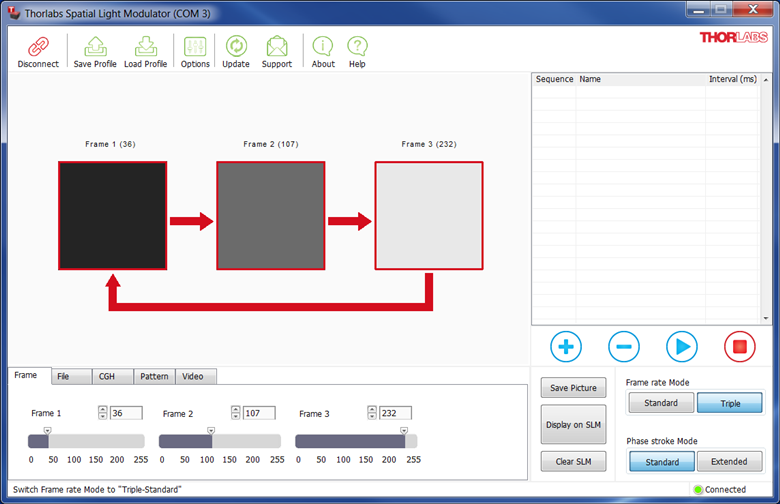Viewport: 780px width, 504px height.
Task: Click the Save Profile icon
Action: (x=95, y=47)
